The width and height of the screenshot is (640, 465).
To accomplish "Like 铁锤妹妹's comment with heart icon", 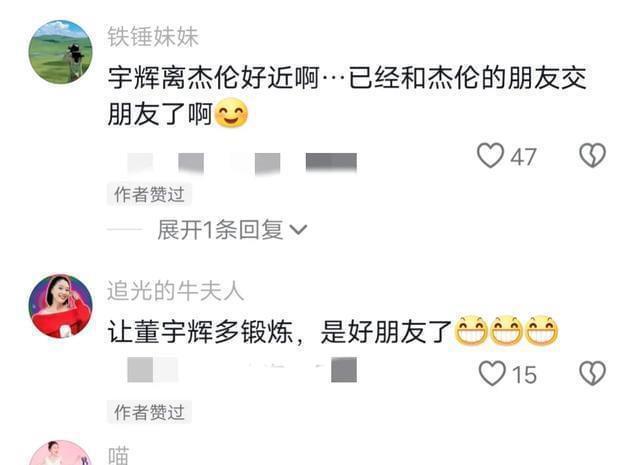I will (x=490, y=156).
